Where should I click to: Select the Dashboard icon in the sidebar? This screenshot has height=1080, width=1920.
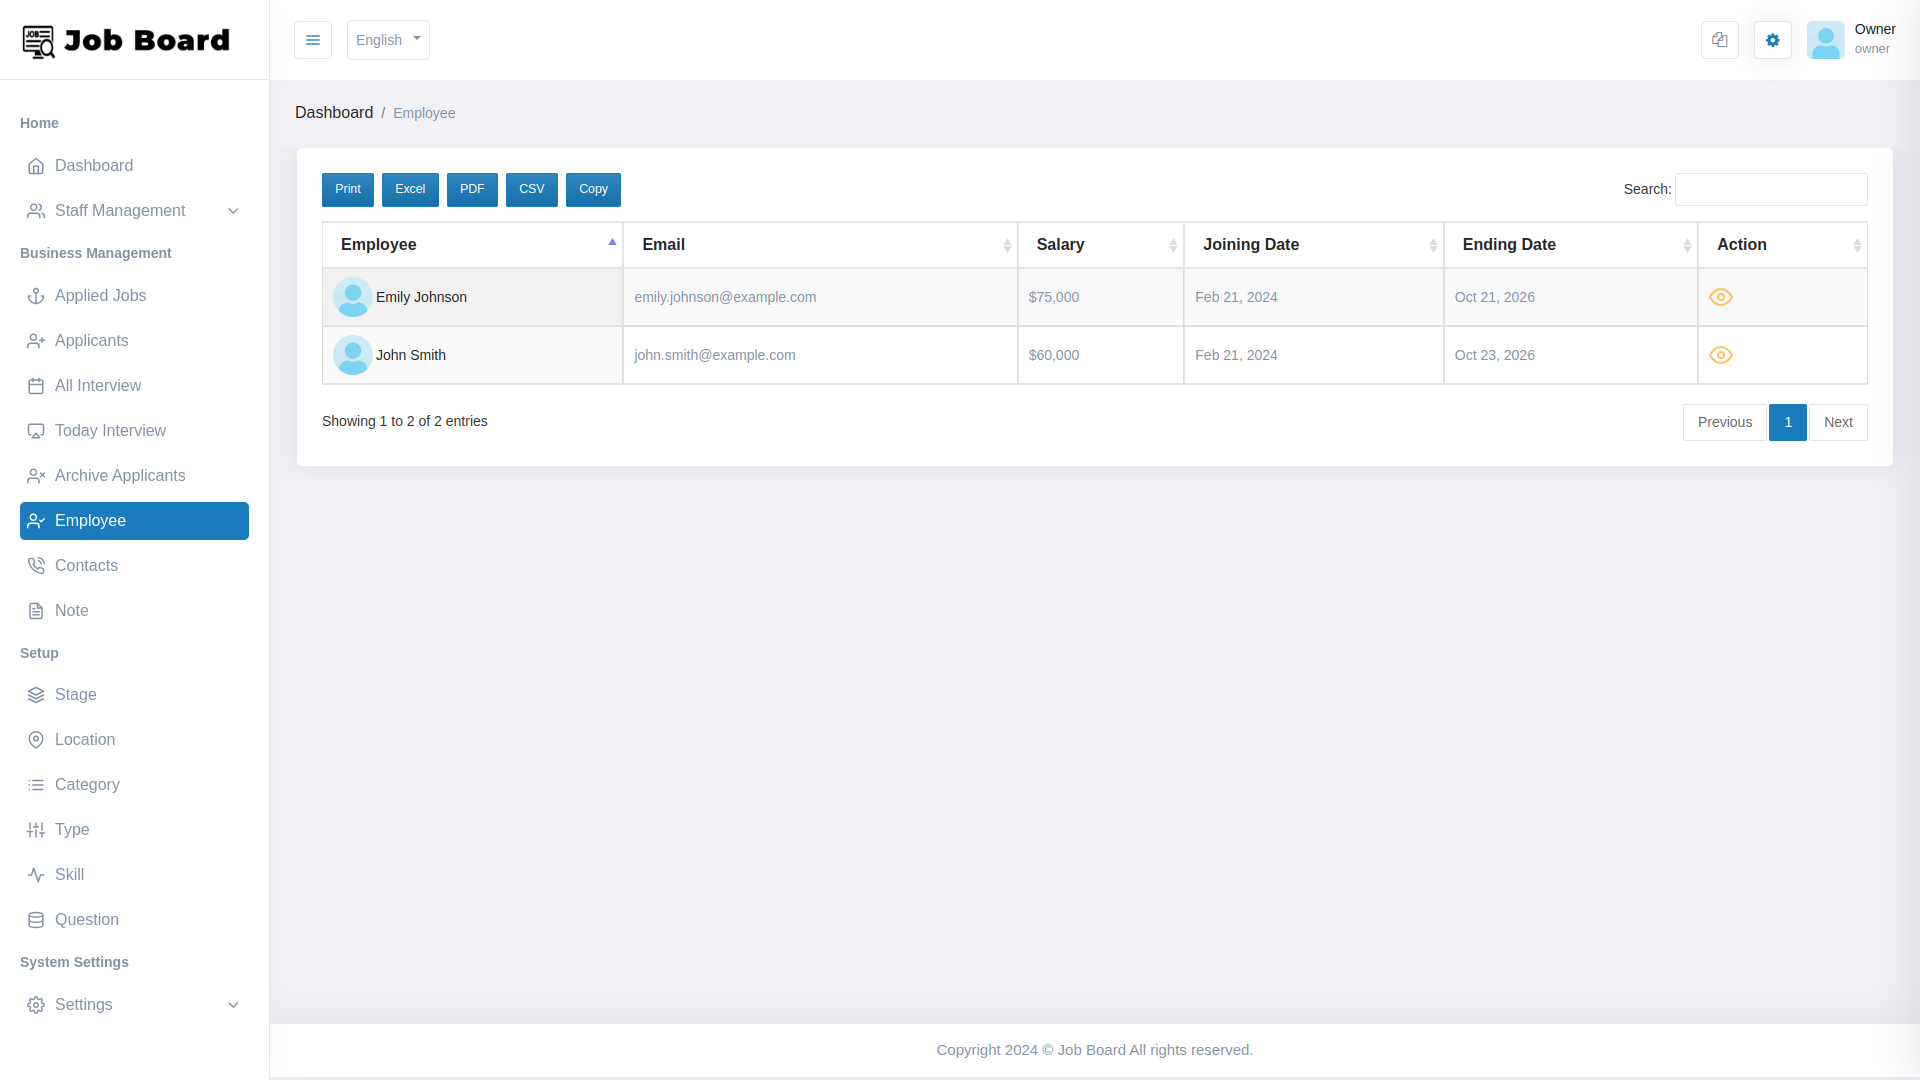[37, 165]
